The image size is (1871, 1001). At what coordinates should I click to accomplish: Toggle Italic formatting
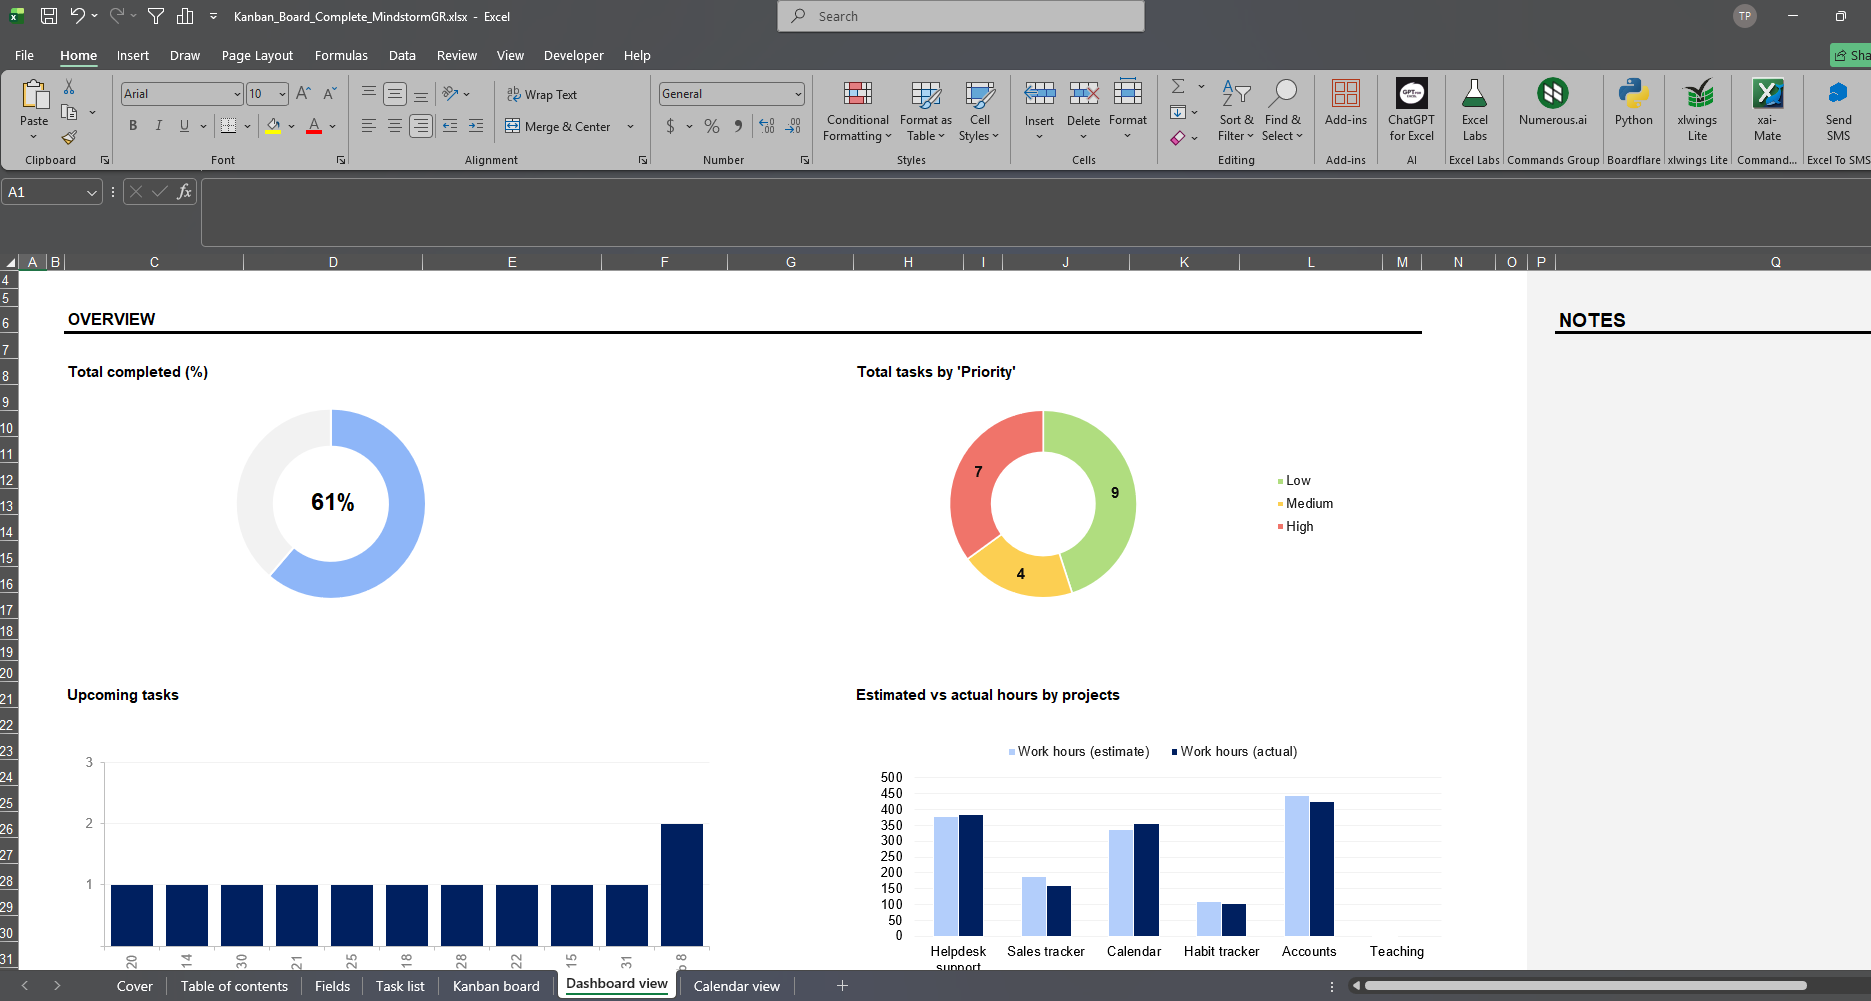[x=158, y=126]
